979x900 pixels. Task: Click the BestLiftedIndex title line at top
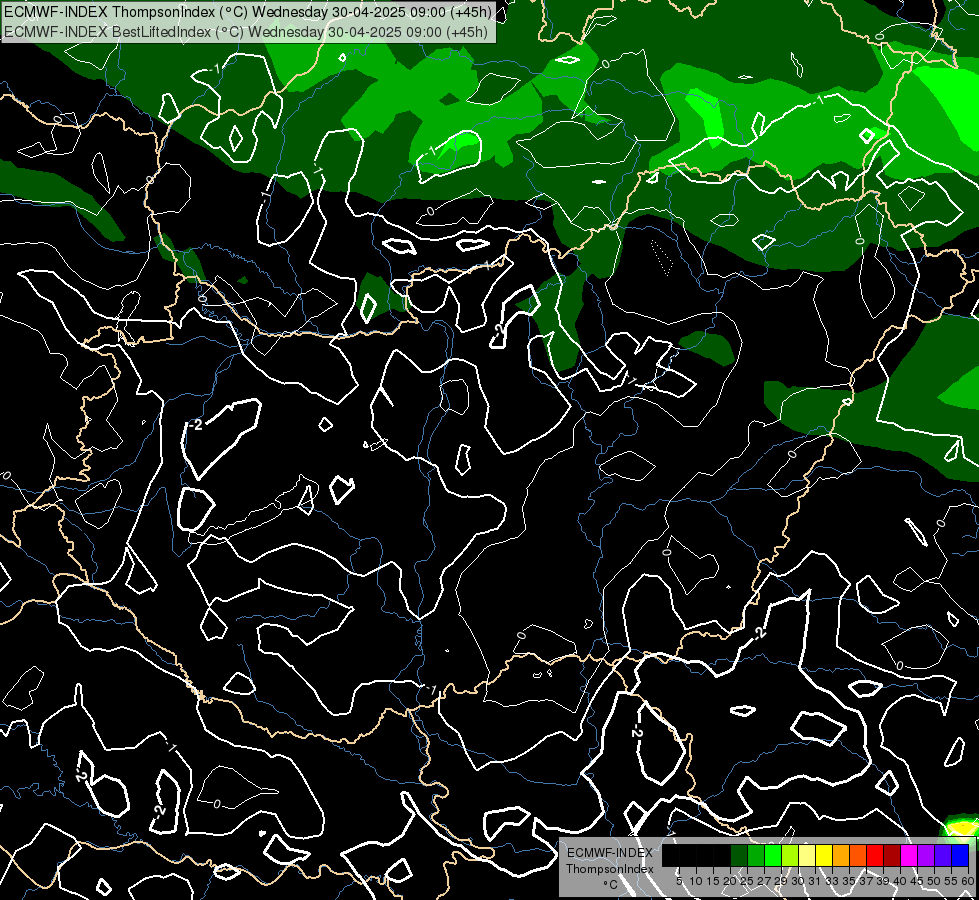point(245,32)
